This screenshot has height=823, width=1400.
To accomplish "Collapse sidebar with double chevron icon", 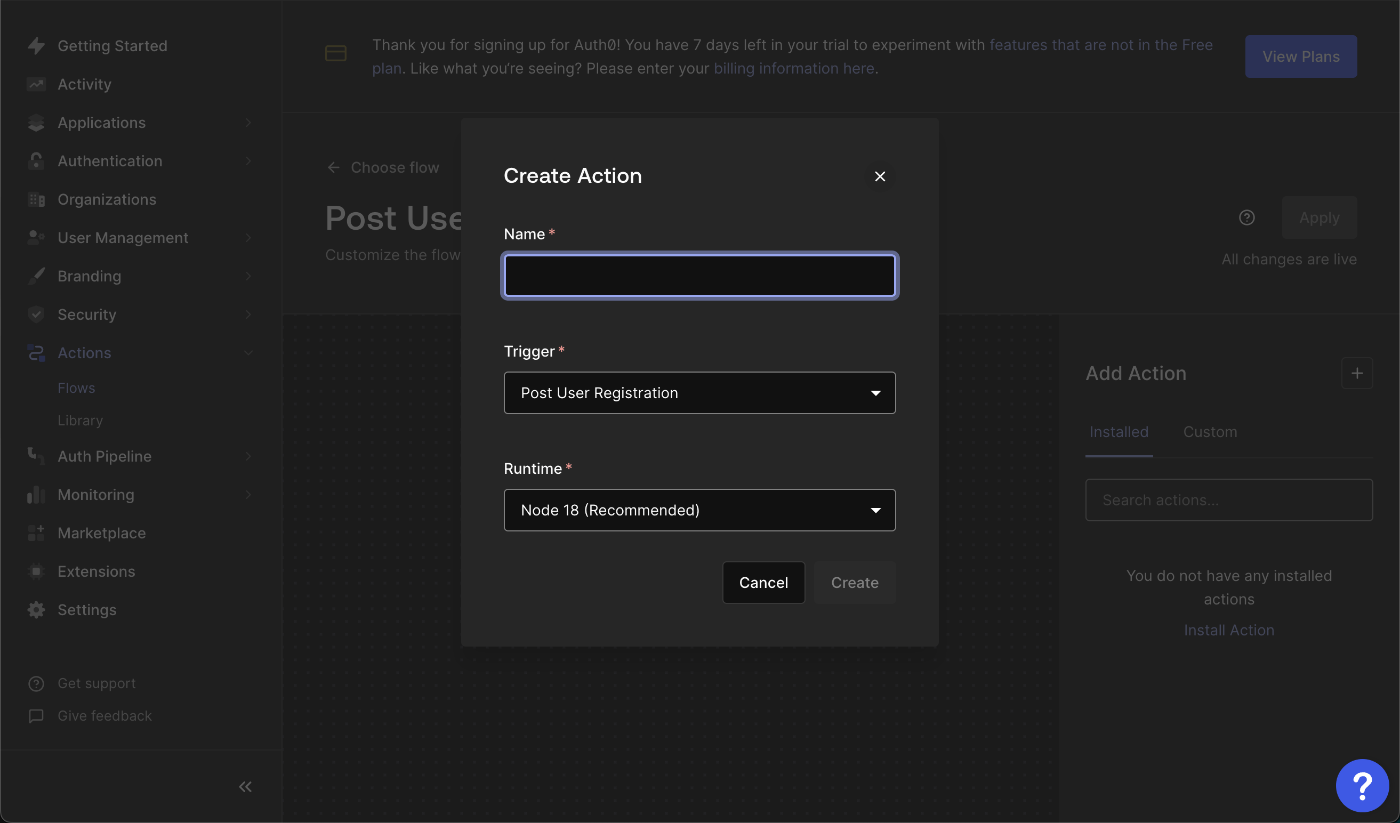I will point(245,787).
